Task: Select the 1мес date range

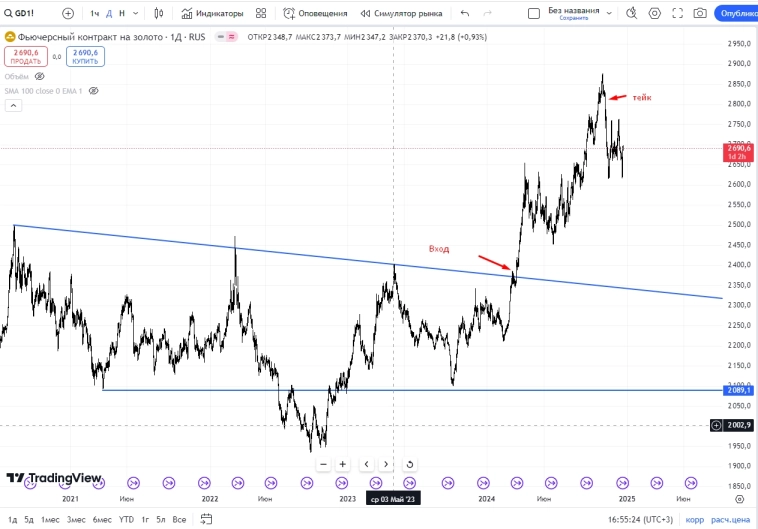Action: click(50, 520)
